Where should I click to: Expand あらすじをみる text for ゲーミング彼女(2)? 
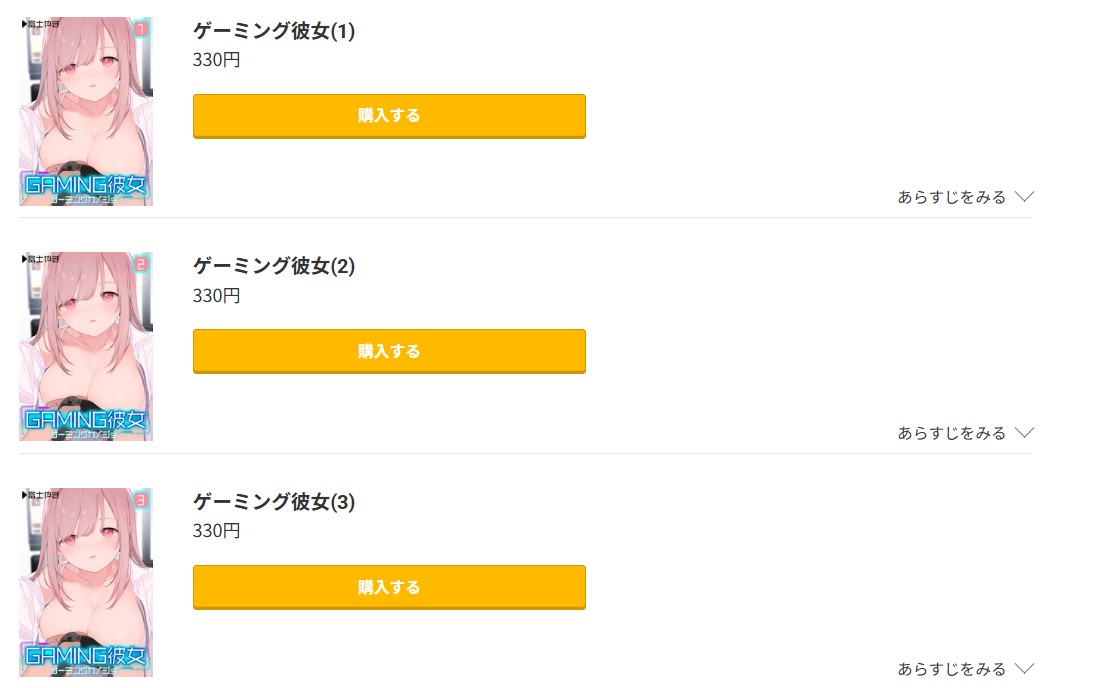(952, 433)
